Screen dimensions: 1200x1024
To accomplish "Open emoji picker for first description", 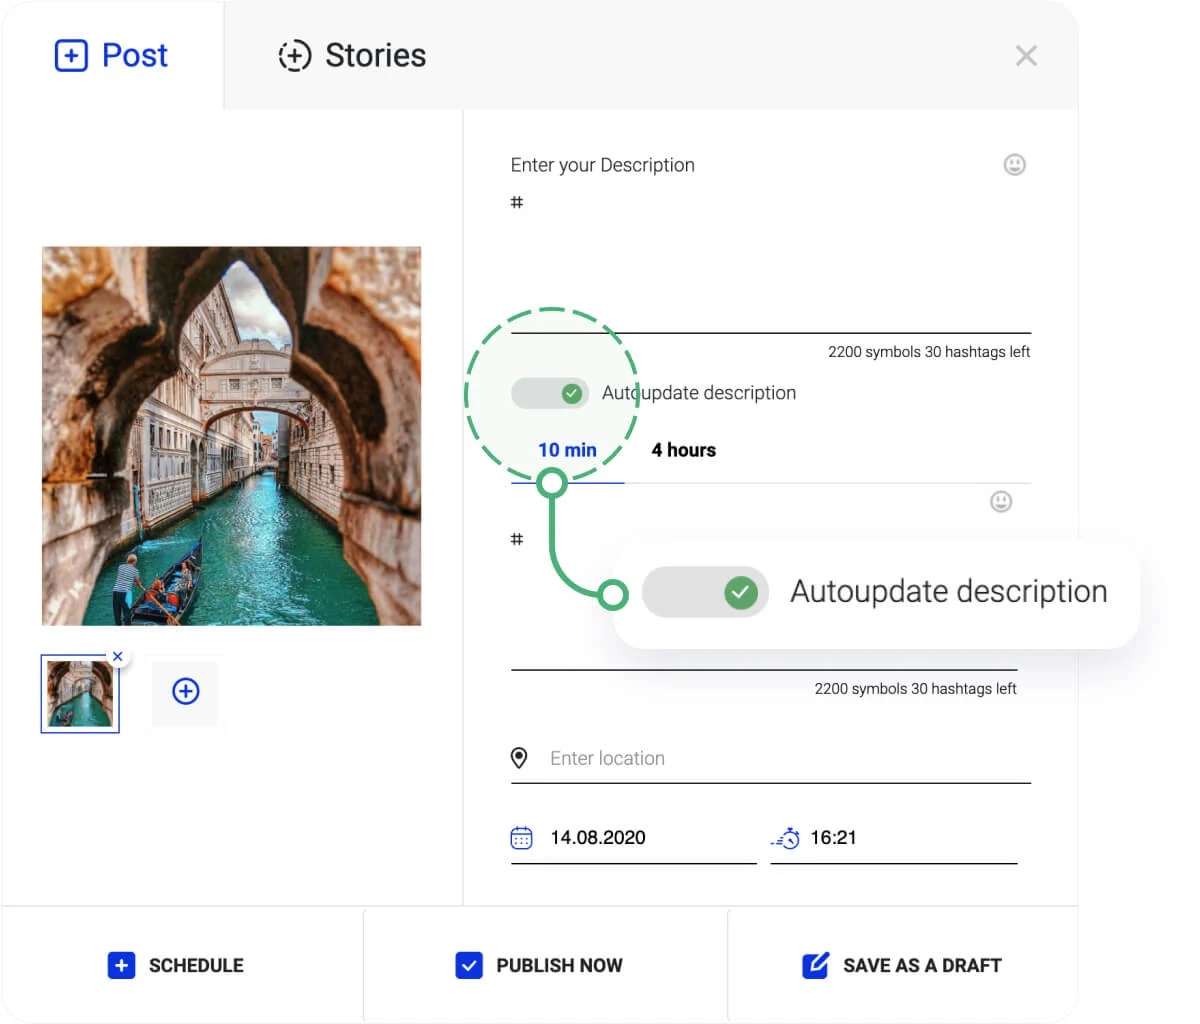I will [x=1014, y=165].
